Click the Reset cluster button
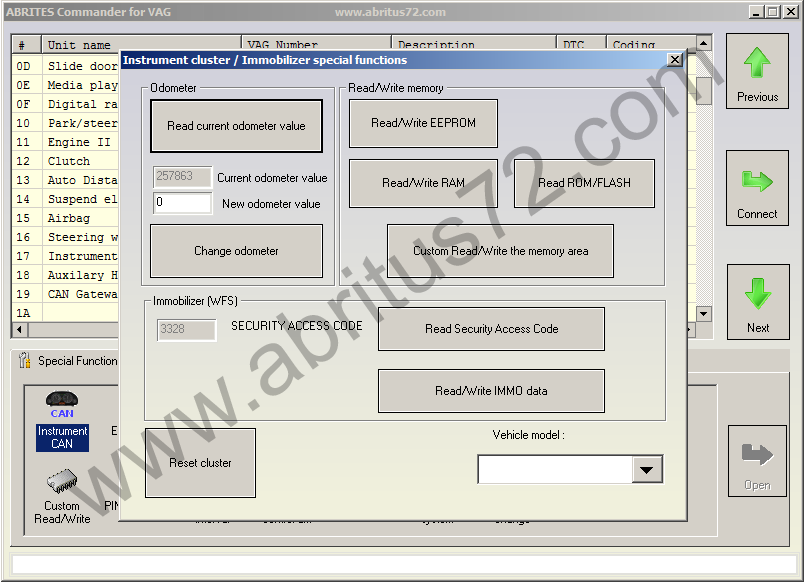The image size is (806, 582). tap(200, 463)
